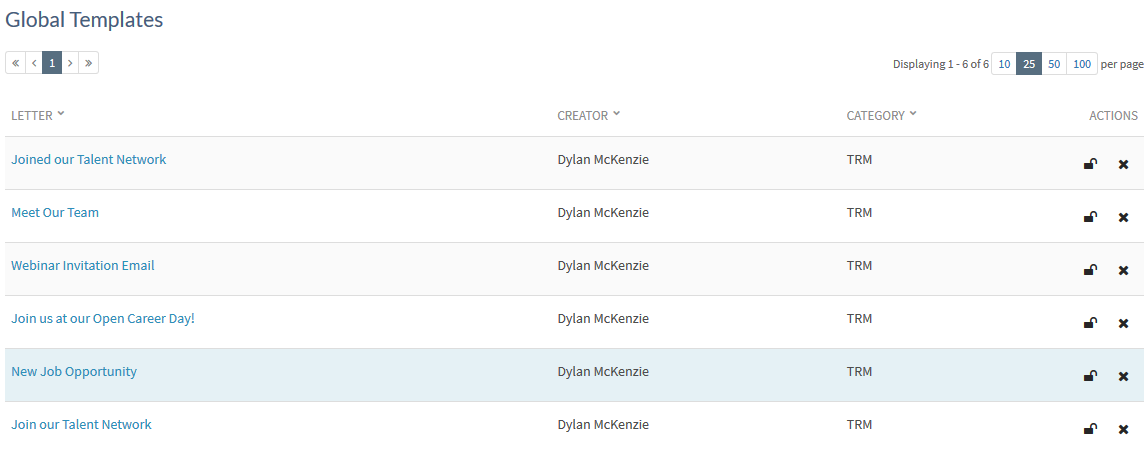Delete the Join our Talent Network template
1147x453 pixels.
click(1123, 429)
